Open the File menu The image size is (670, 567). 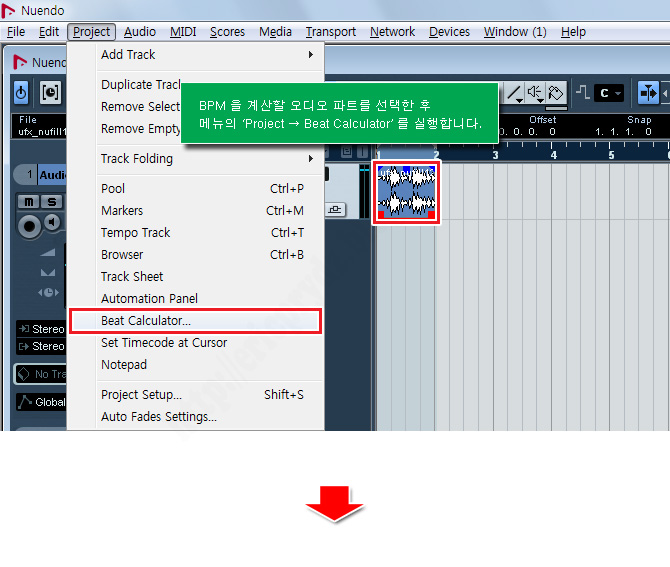click(16, 32)
